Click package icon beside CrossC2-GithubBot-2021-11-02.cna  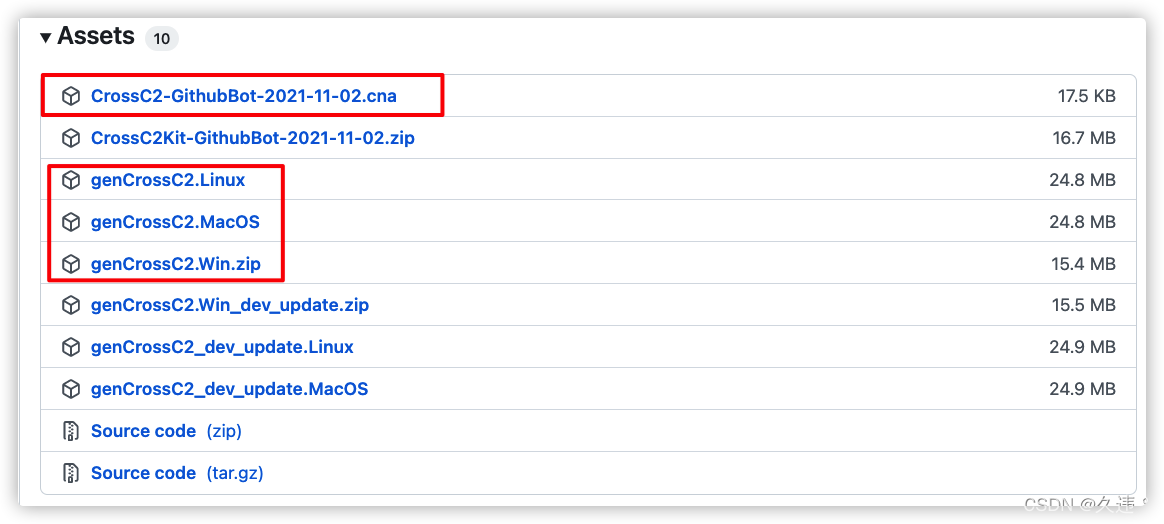coord(71,96)
